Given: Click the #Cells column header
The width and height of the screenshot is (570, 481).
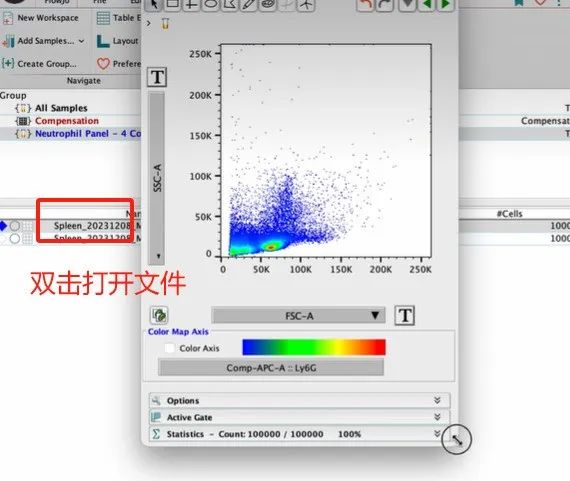Looking at the screenshot, I should point(509,214).
